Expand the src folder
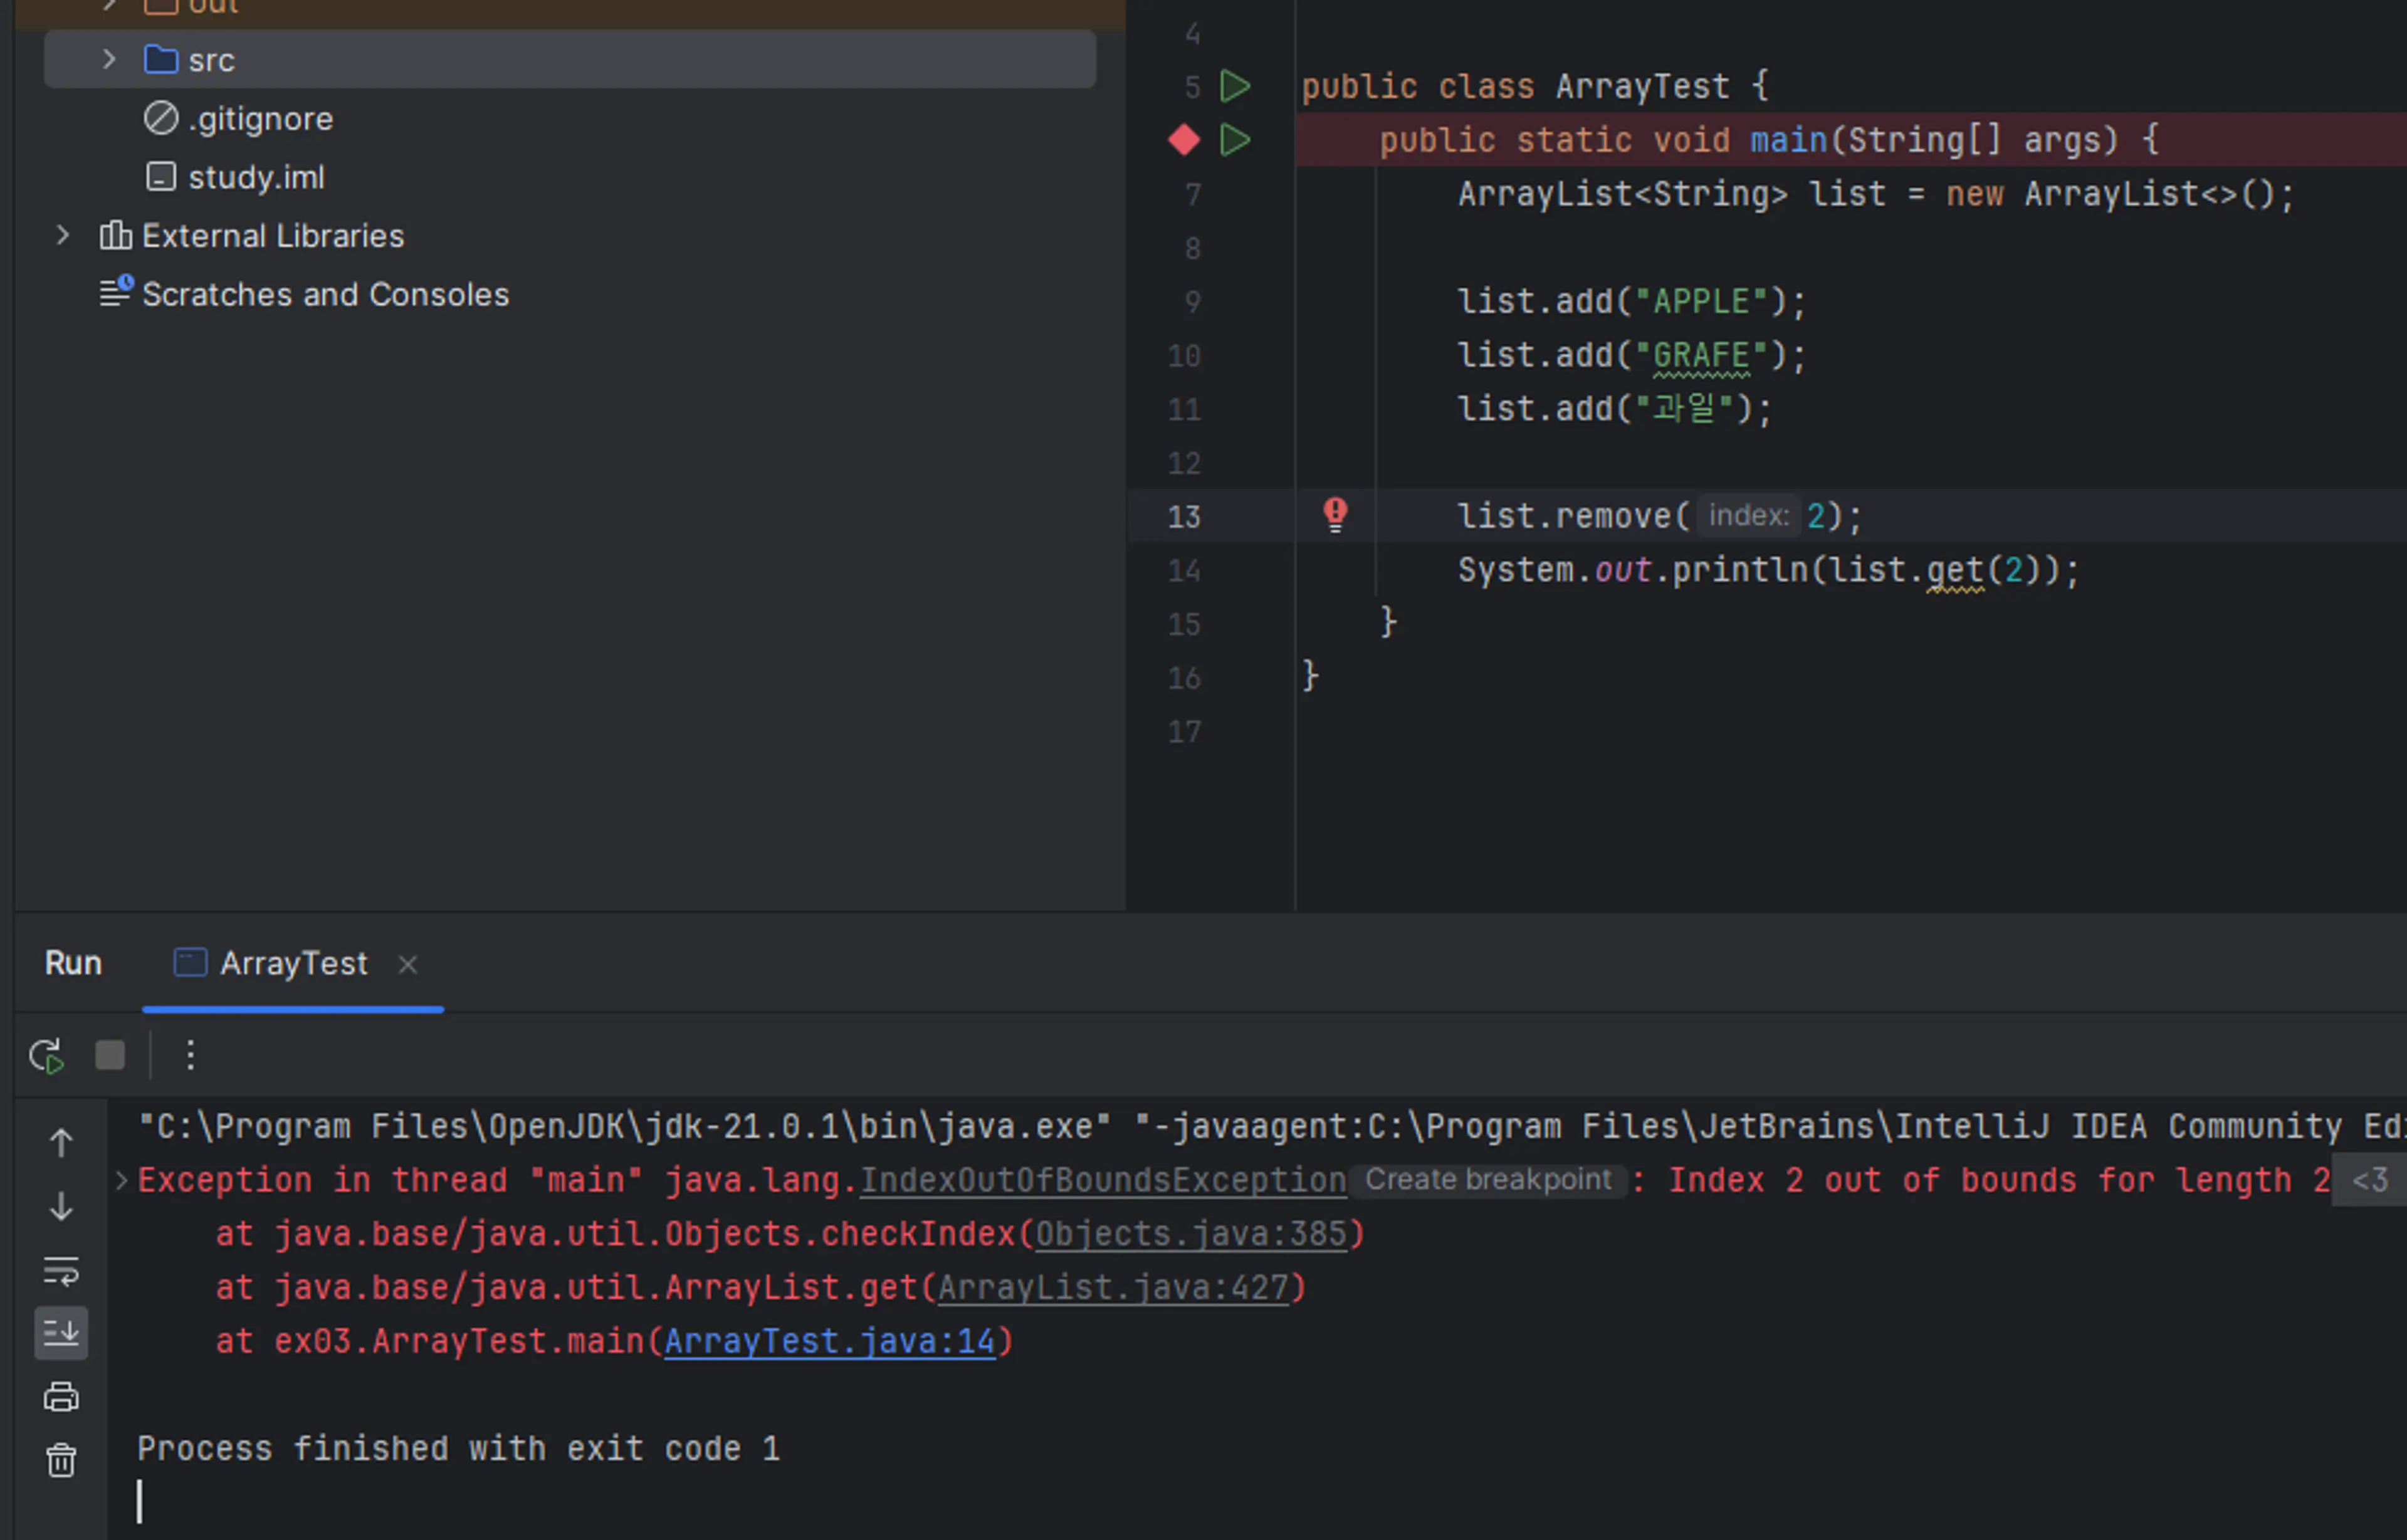Image resolution: width=2407 pixels, height=1540 pixels. (x=109, y=60)
